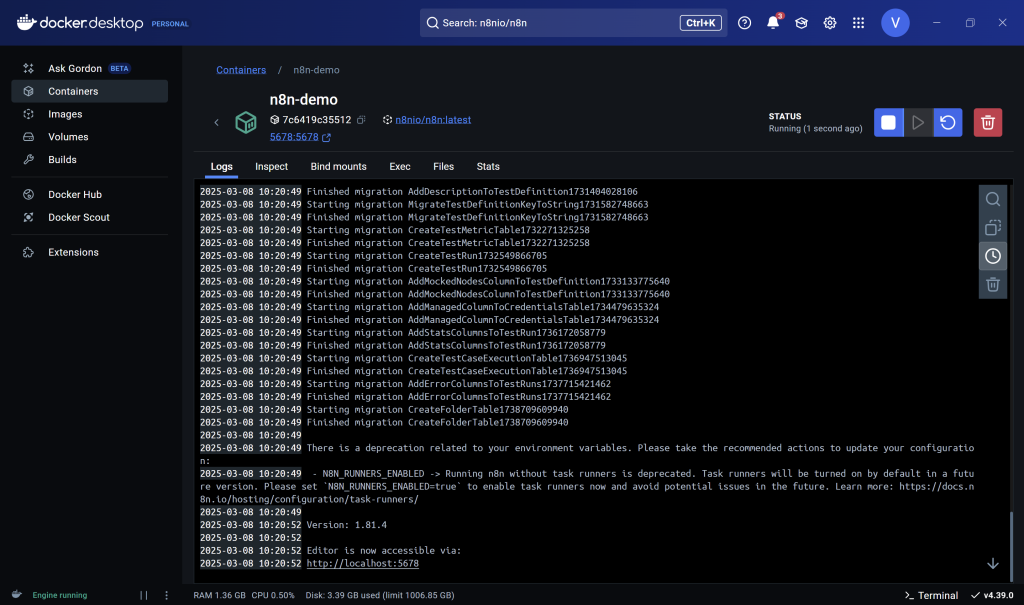Click 'Editor is now accessible via:' log line

(384, 550)
